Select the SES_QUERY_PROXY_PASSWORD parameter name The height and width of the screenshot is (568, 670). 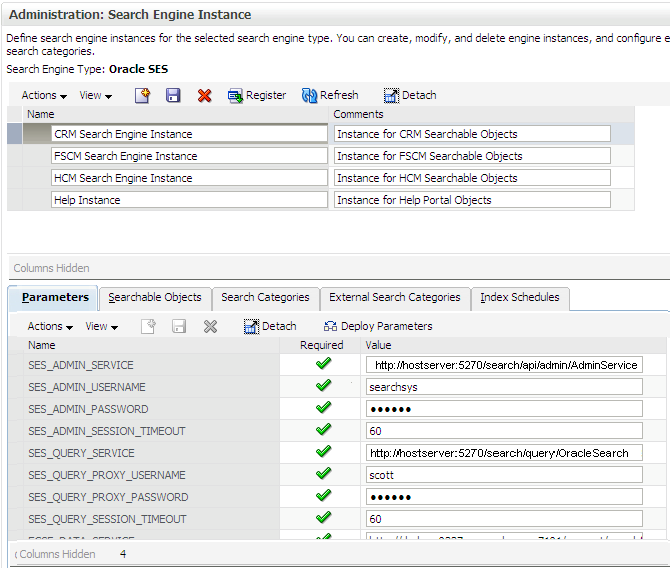tap(108, 497)
